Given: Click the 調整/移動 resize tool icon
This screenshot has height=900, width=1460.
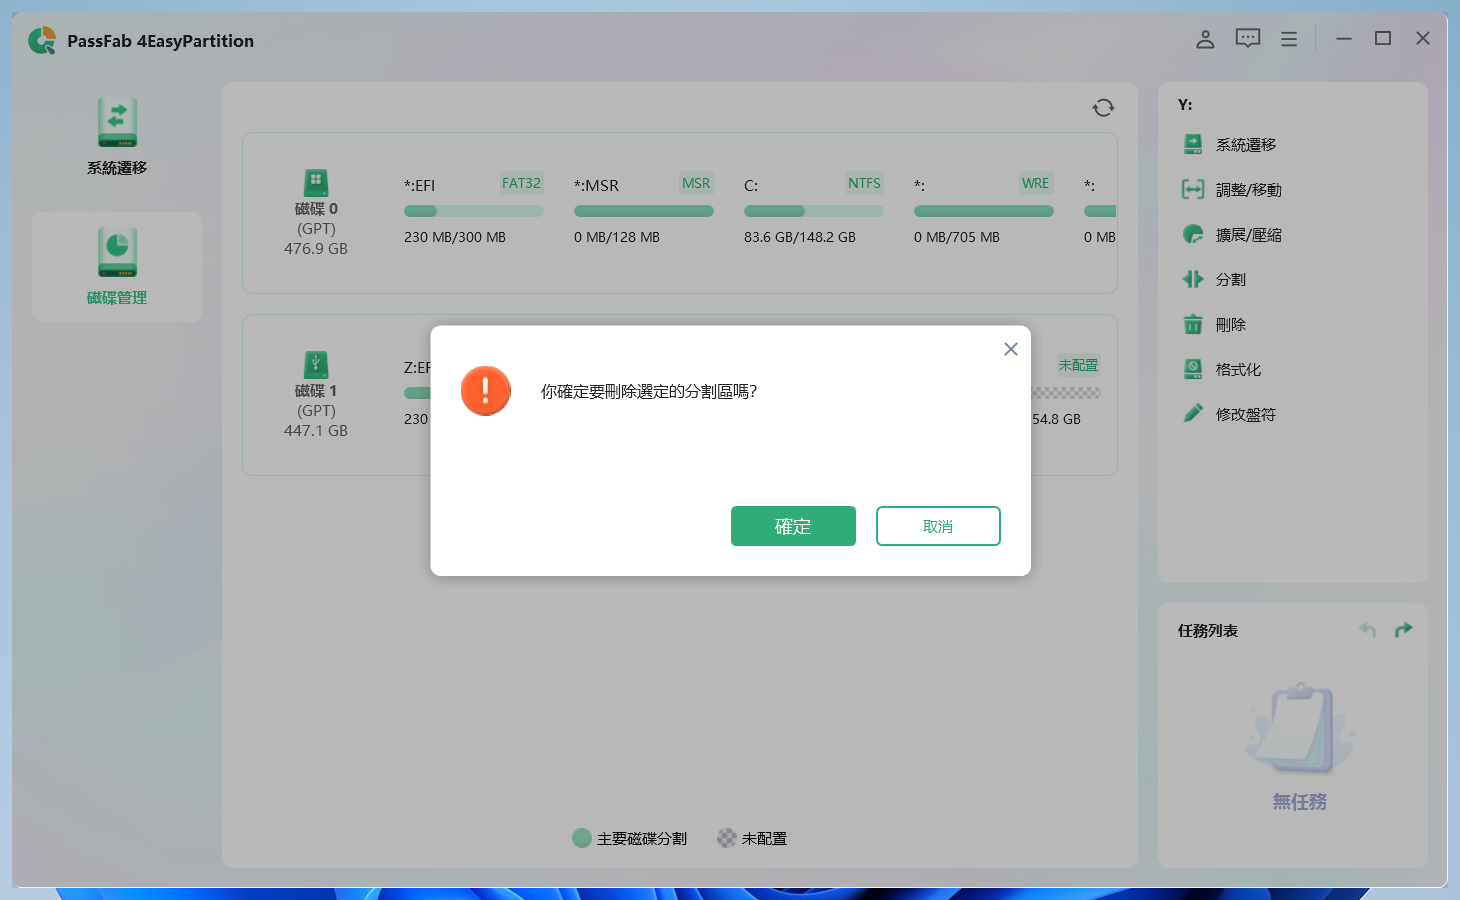Looking at the screenshot, I should point(1192,189).
